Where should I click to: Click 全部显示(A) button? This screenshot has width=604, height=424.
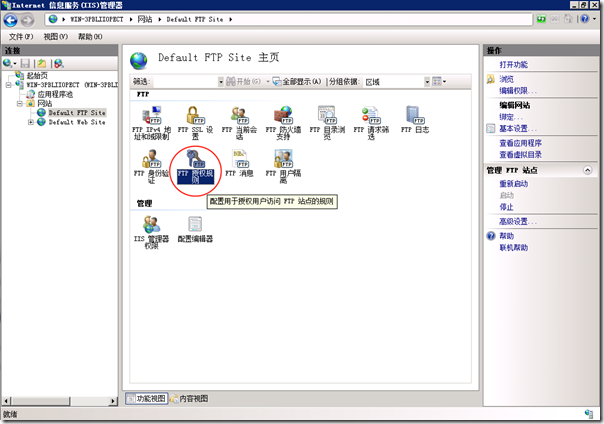[297, 82]
